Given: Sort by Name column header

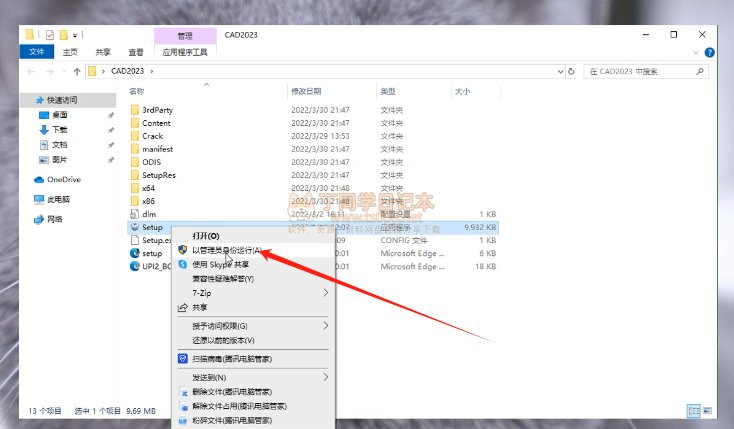Looking at the screenshot, I should click(x=137, y=91).
